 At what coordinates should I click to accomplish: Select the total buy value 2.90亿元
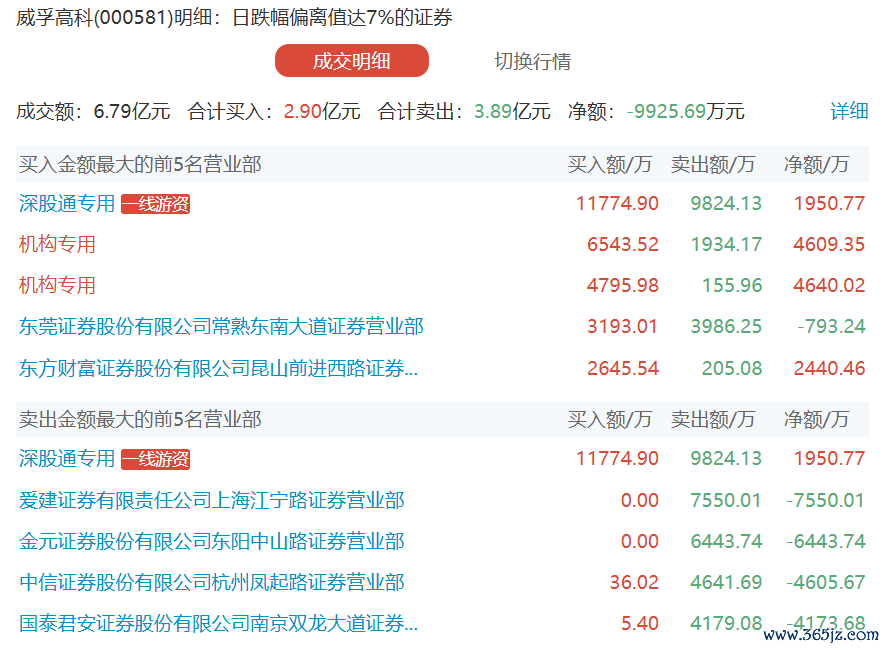click(x=322, y=111)
